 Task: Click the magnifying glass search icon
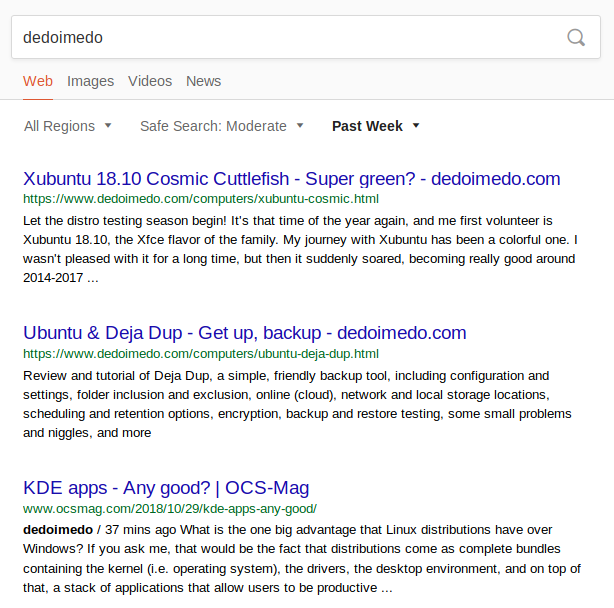click(x=576, y=38)
